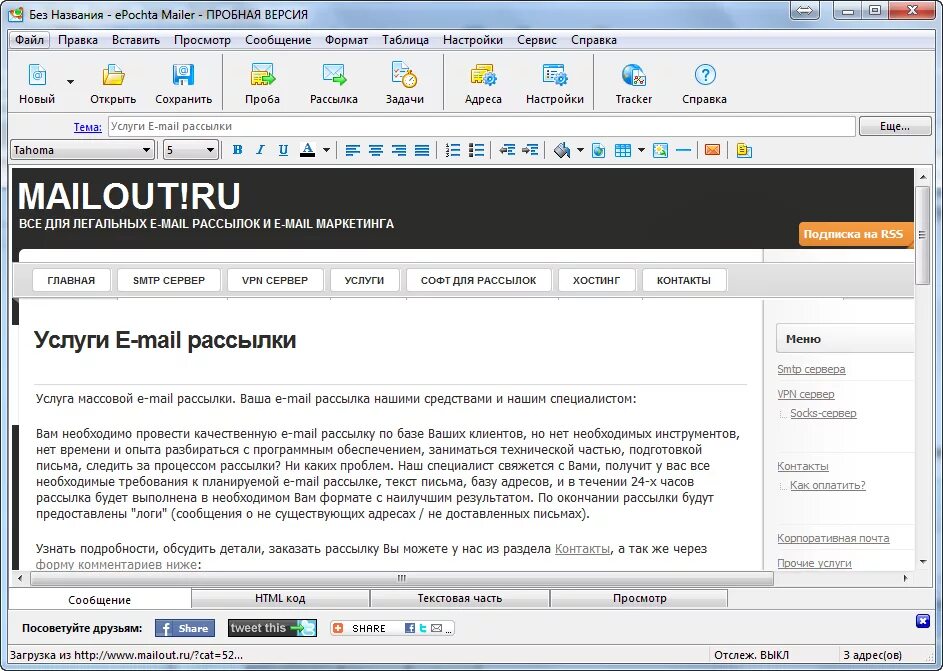Insert a horizontal line
The height and width of the screenshot is (671, 943).
[x=684, y=150]
